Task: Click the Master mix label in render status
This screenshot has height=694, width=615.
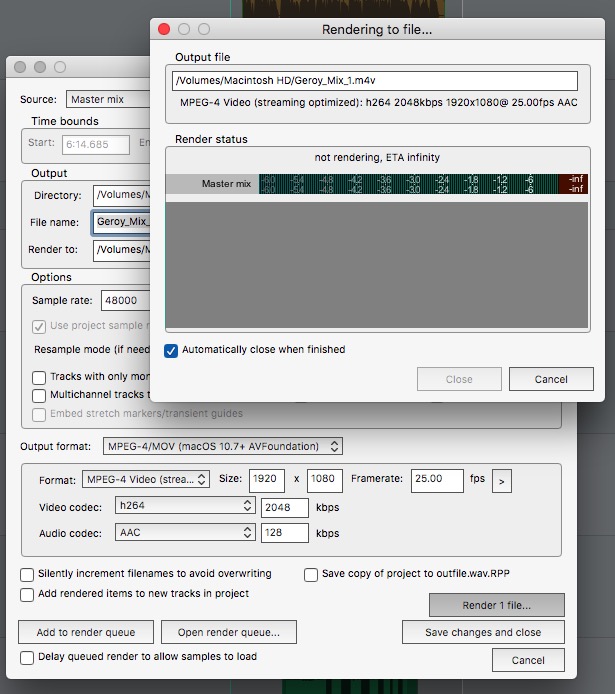Action: tap(226, 184)
